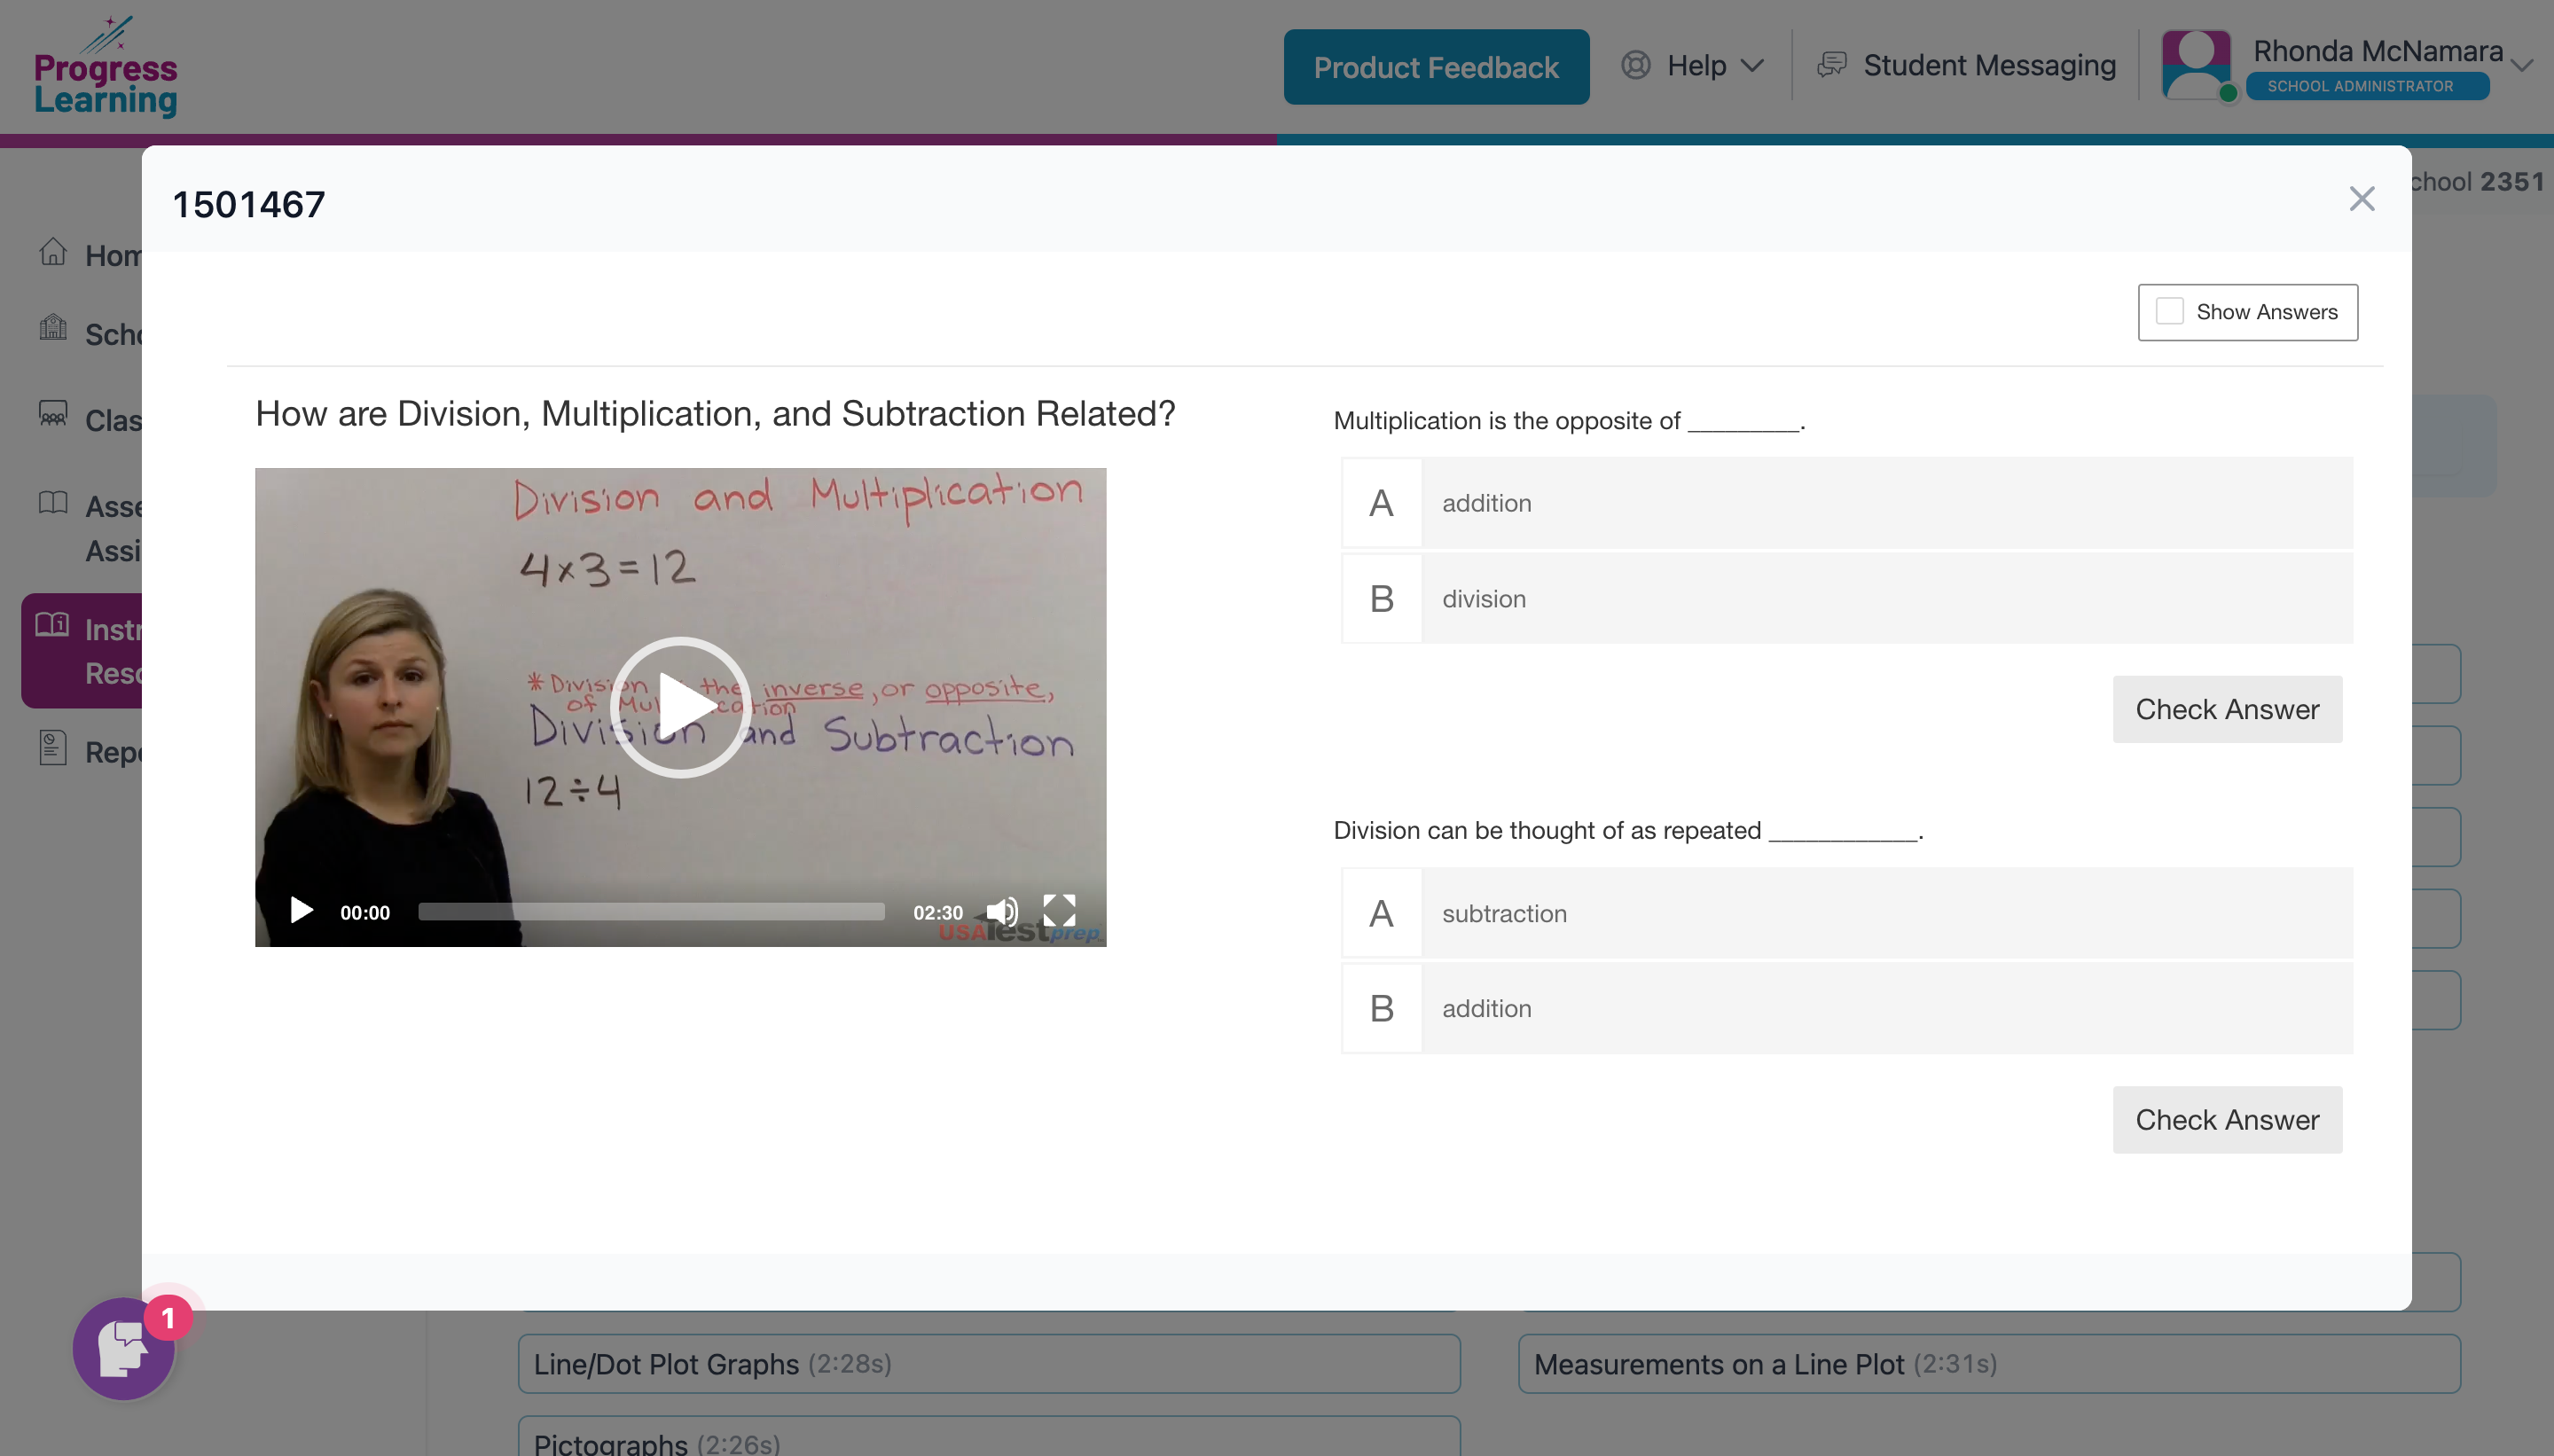Seek on the video progress bar
Image resolution: width=2554 pixels, height=1456 pixels.
[651, 911]
